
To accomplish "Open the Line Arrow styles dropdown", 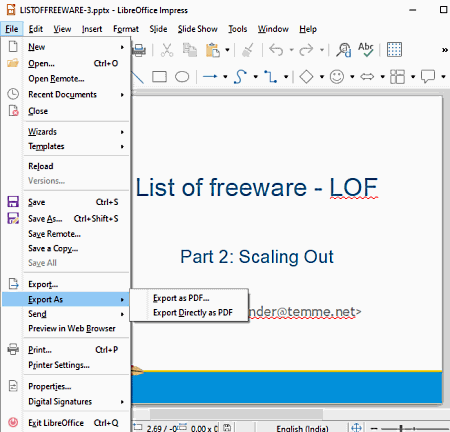I will [x=225, y=77].
